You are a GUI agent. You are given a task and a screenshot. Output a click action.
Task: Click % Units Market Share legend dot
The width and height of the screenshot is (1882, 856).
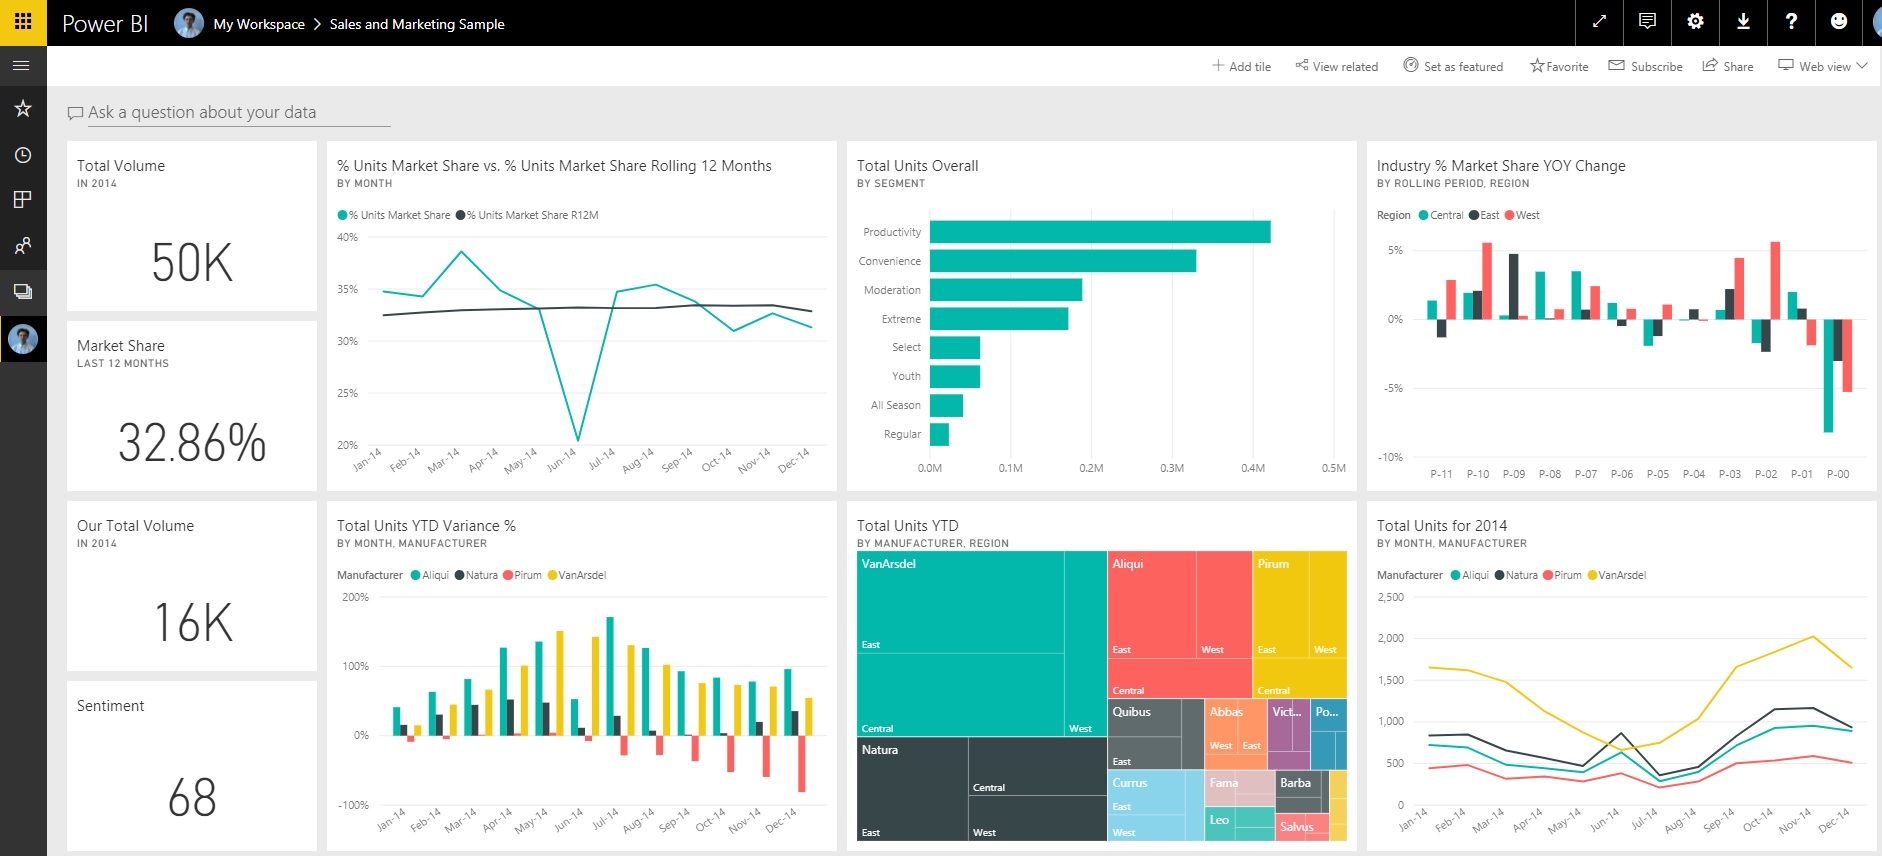pos(342,215)
